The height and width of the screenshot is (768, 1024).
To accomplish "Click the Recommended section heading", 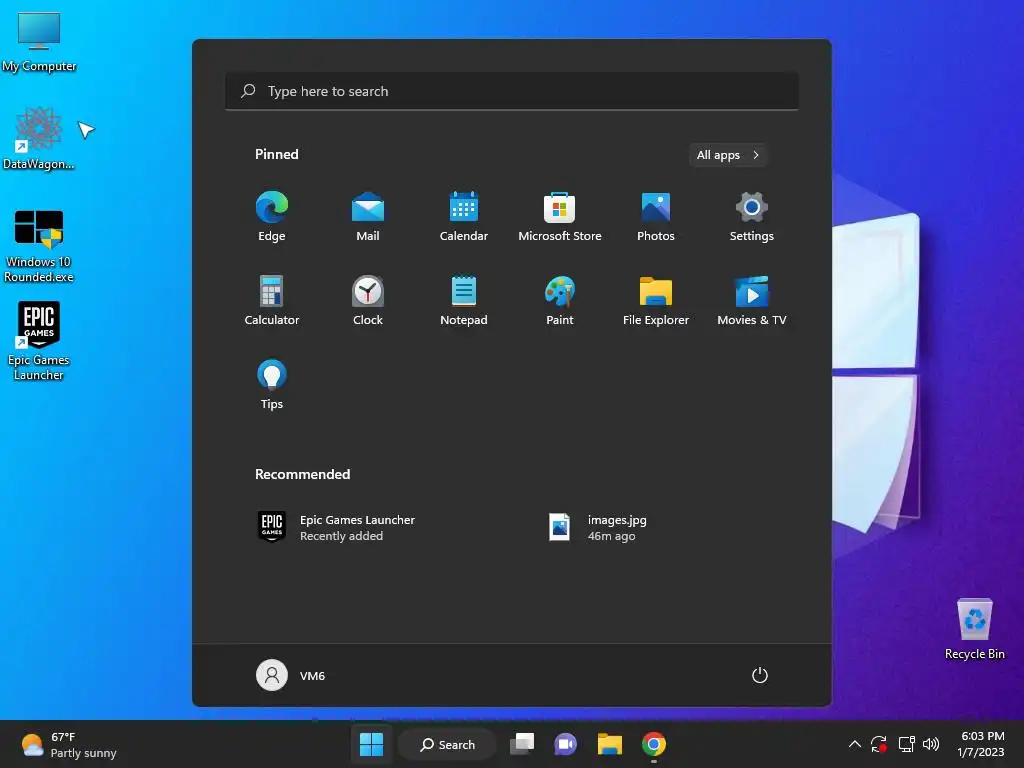I will click(x=302, y=474).
